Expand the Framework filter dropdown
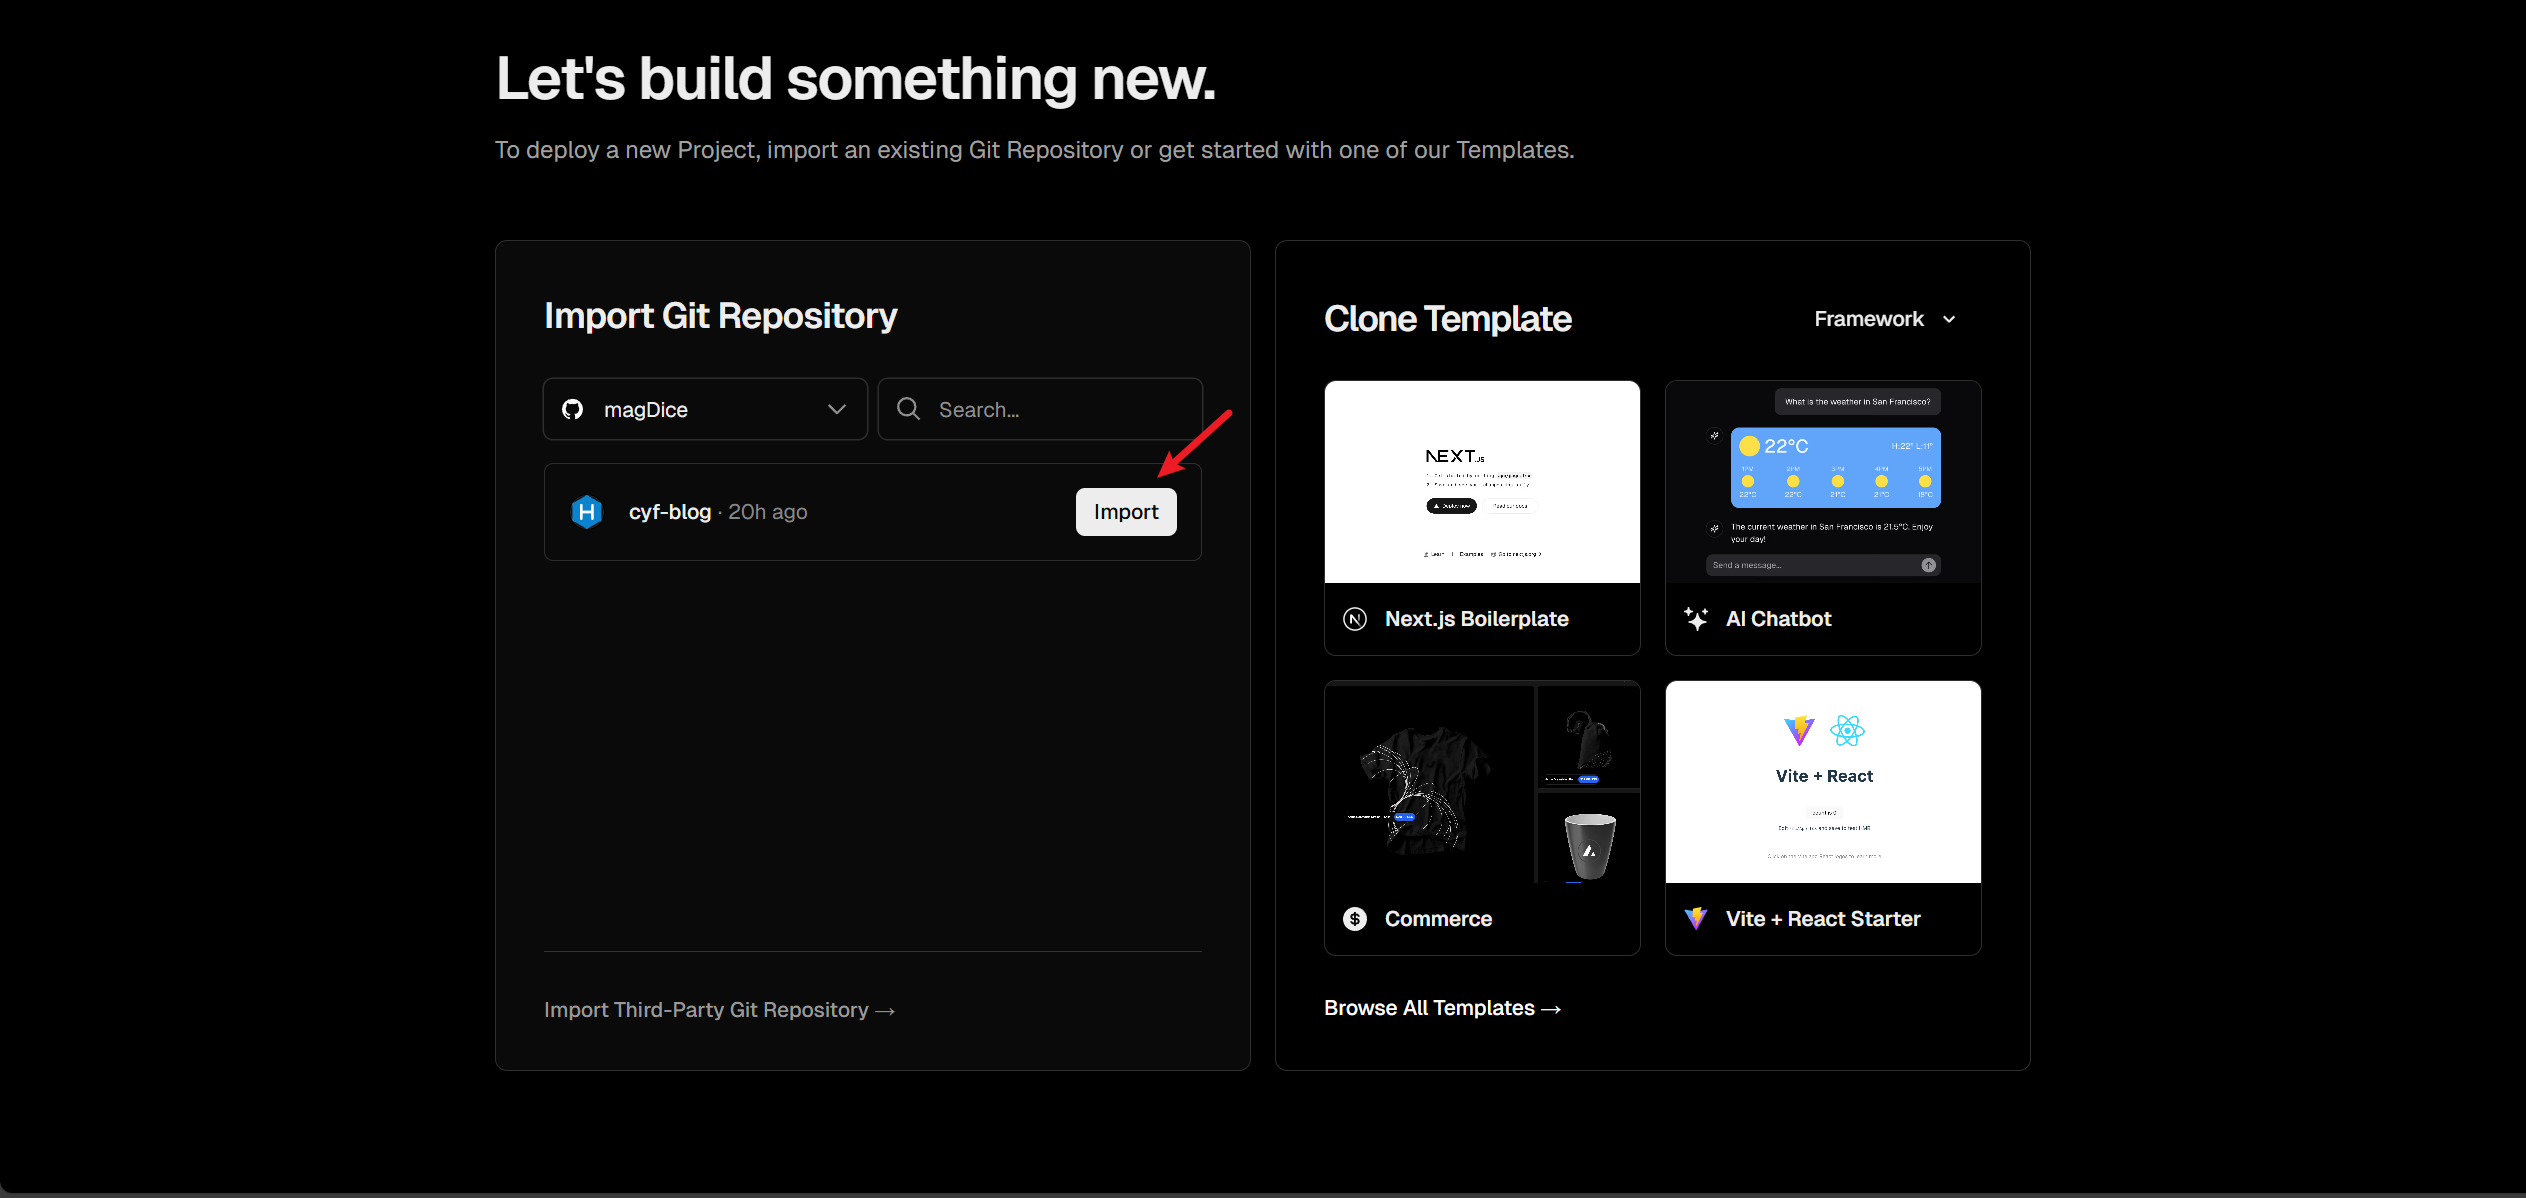Image resolution: width=2526 pixels, height=1198 pixels. (1884, 319)
